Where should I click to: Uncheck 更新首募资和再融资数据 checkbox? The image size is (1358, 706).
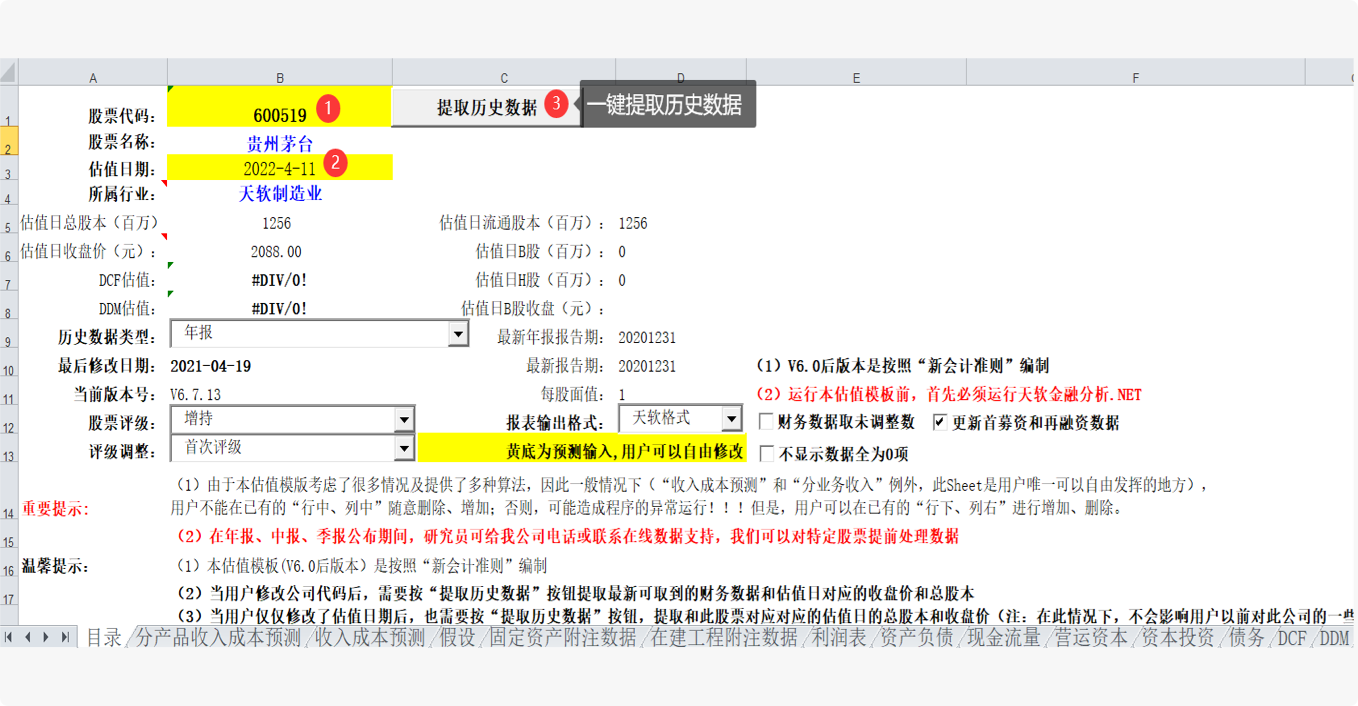940,422
